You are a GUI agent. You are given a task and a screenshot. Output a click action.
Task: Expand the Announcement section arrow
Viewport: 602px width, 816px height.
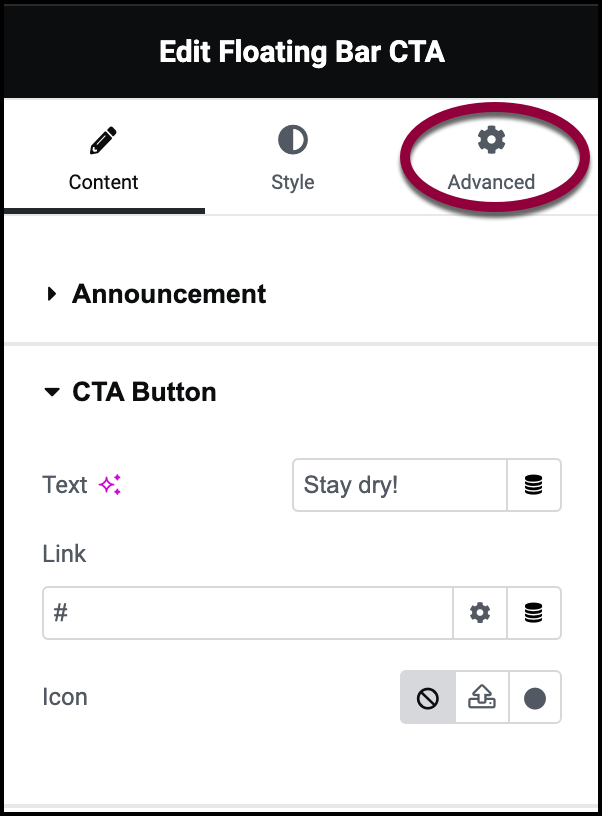52,294
